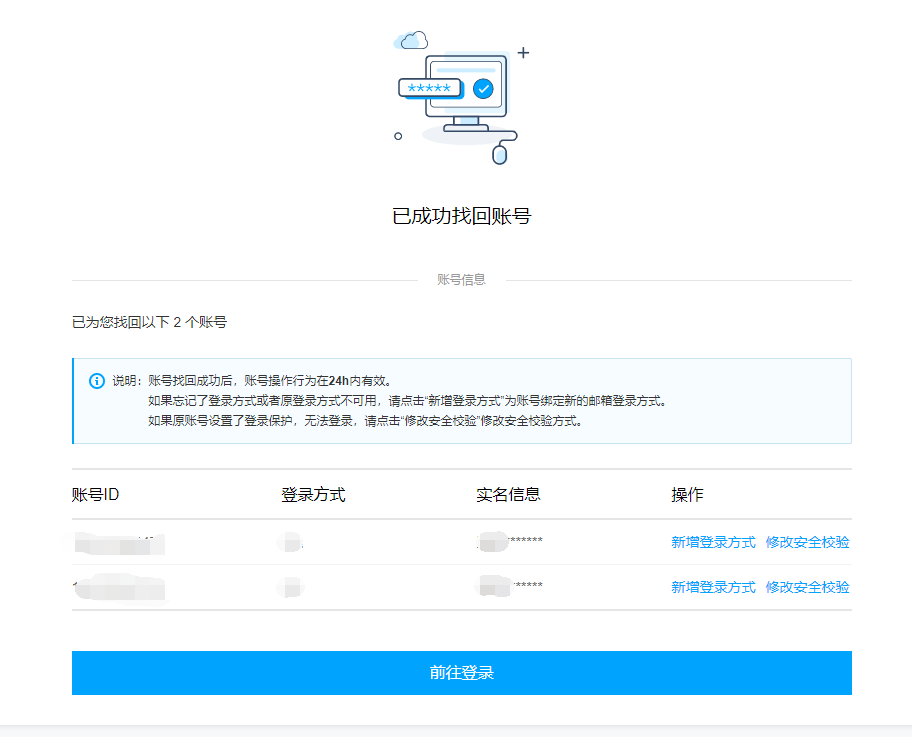Select the first row's masked real-name info
912x737 pixels.
tap(511, 542)
